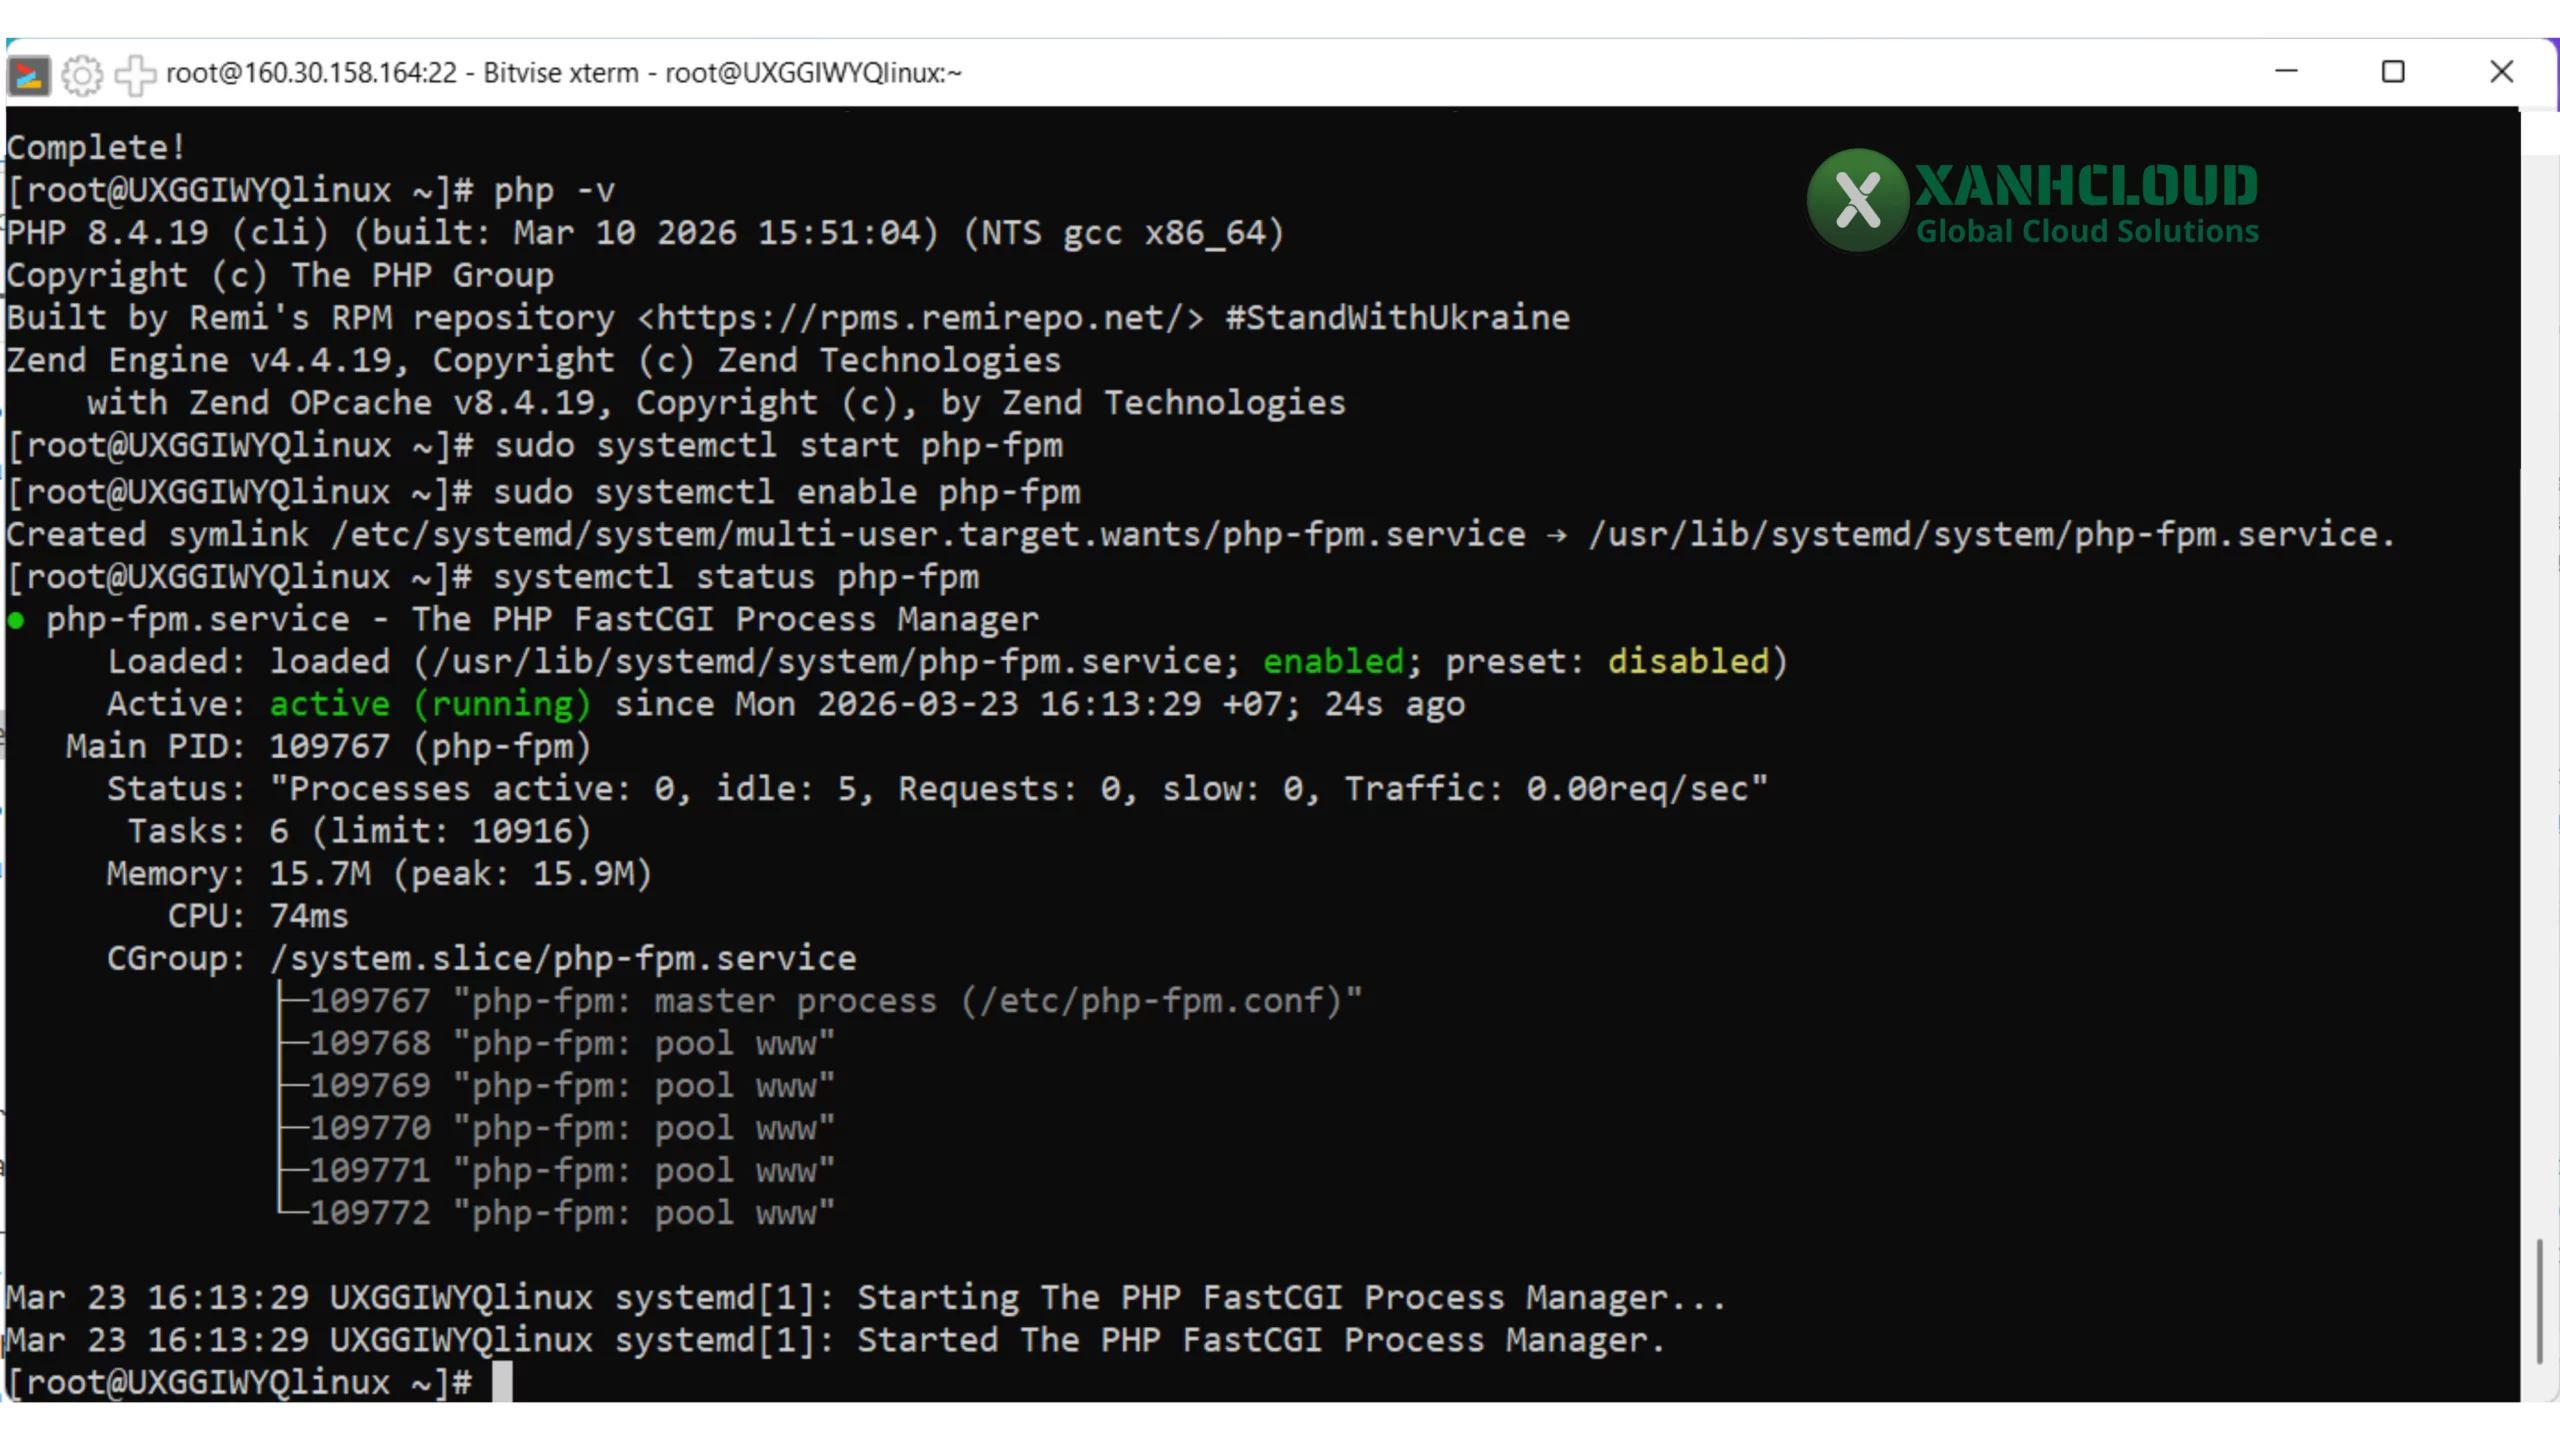Place cursor at the final shell prompt
The image size is (2560, 1440).
502,1382
